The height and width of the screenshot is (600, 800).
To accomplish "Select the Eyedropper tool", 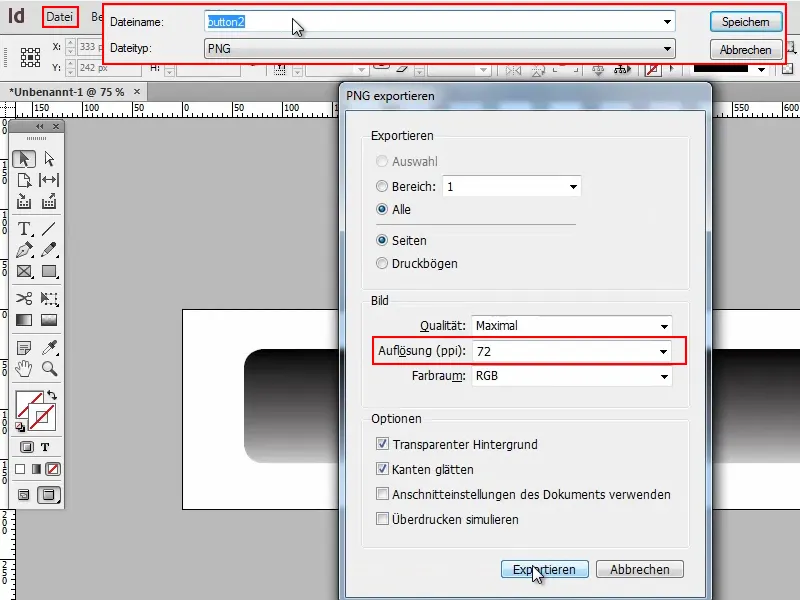I will tap(49, 347).
